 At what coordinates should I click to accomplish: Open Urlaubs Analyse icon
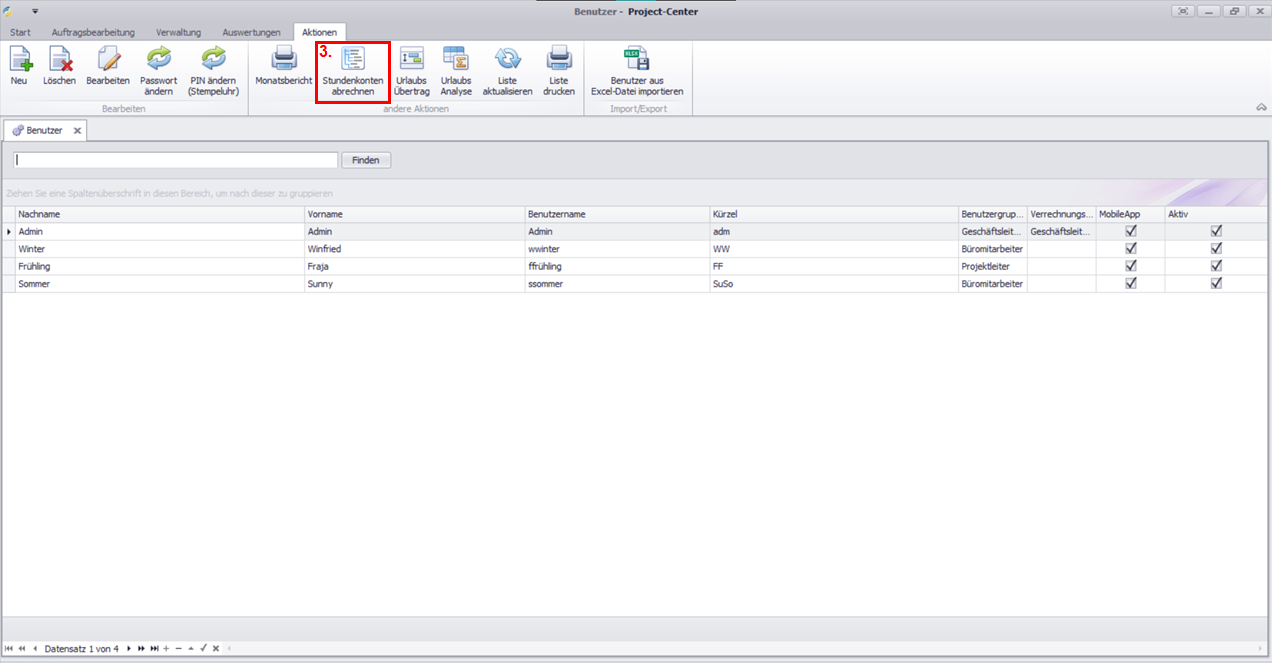(x=456, y=60)
